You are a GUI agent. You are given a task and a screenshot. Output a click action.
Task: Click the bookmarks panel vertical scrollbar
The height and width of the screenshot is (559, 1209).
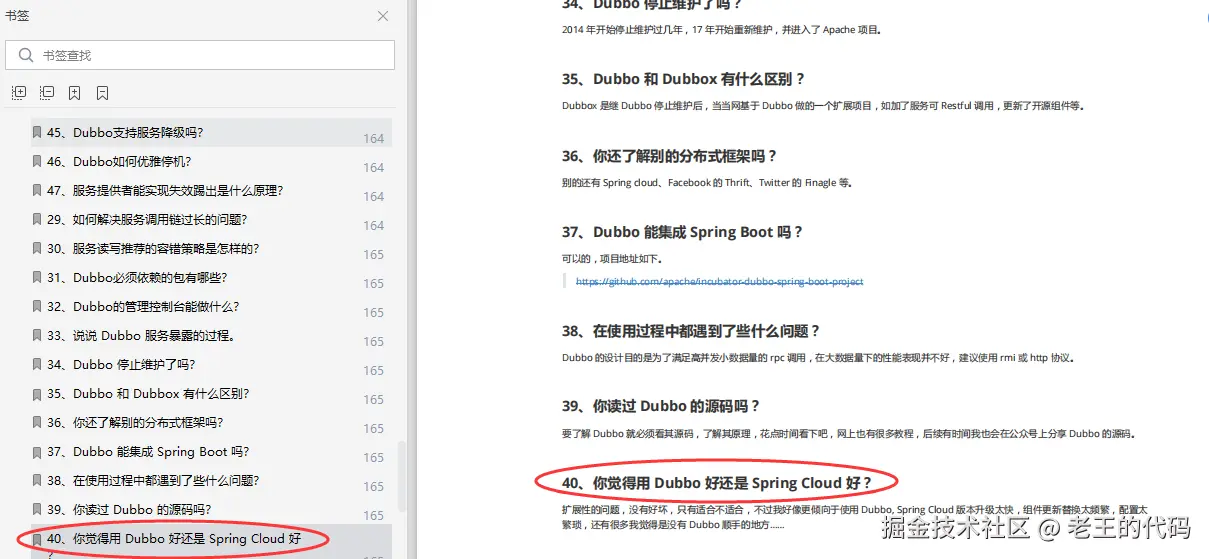pyautogui.click(x=403, y=478)
